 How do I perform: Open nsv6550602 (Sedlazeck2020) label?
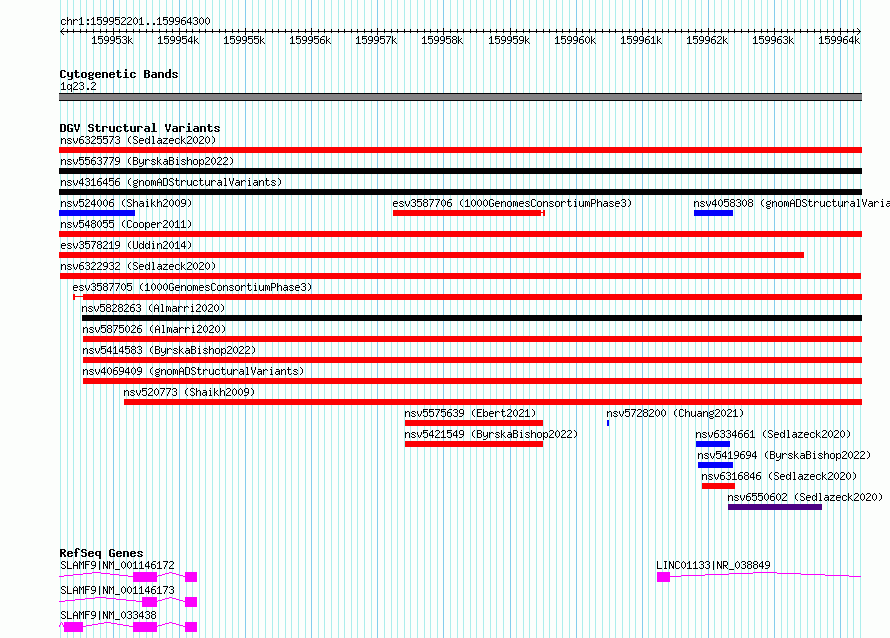(805, 497)
